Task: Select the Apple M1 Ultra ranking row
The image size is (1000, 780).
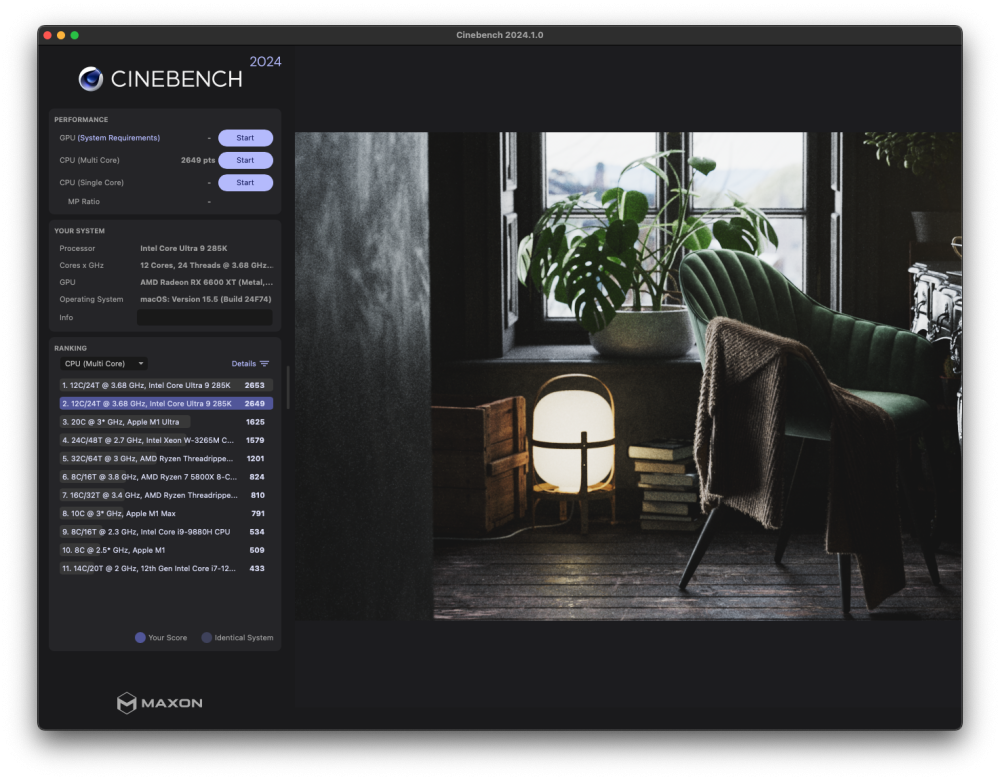Action: coord(166,422)
